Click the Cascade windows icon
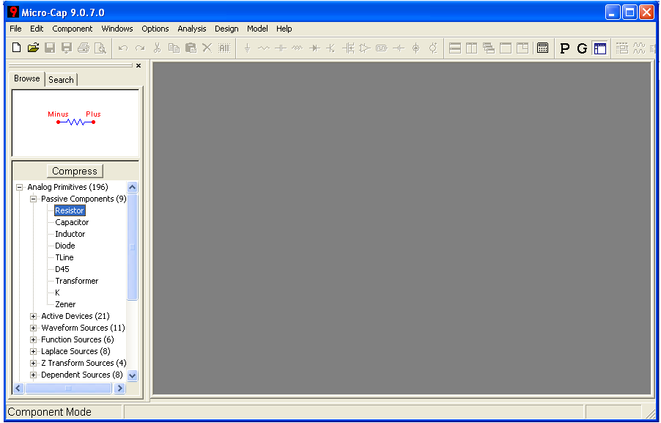The image size is (661, 423). click(489, 48)
